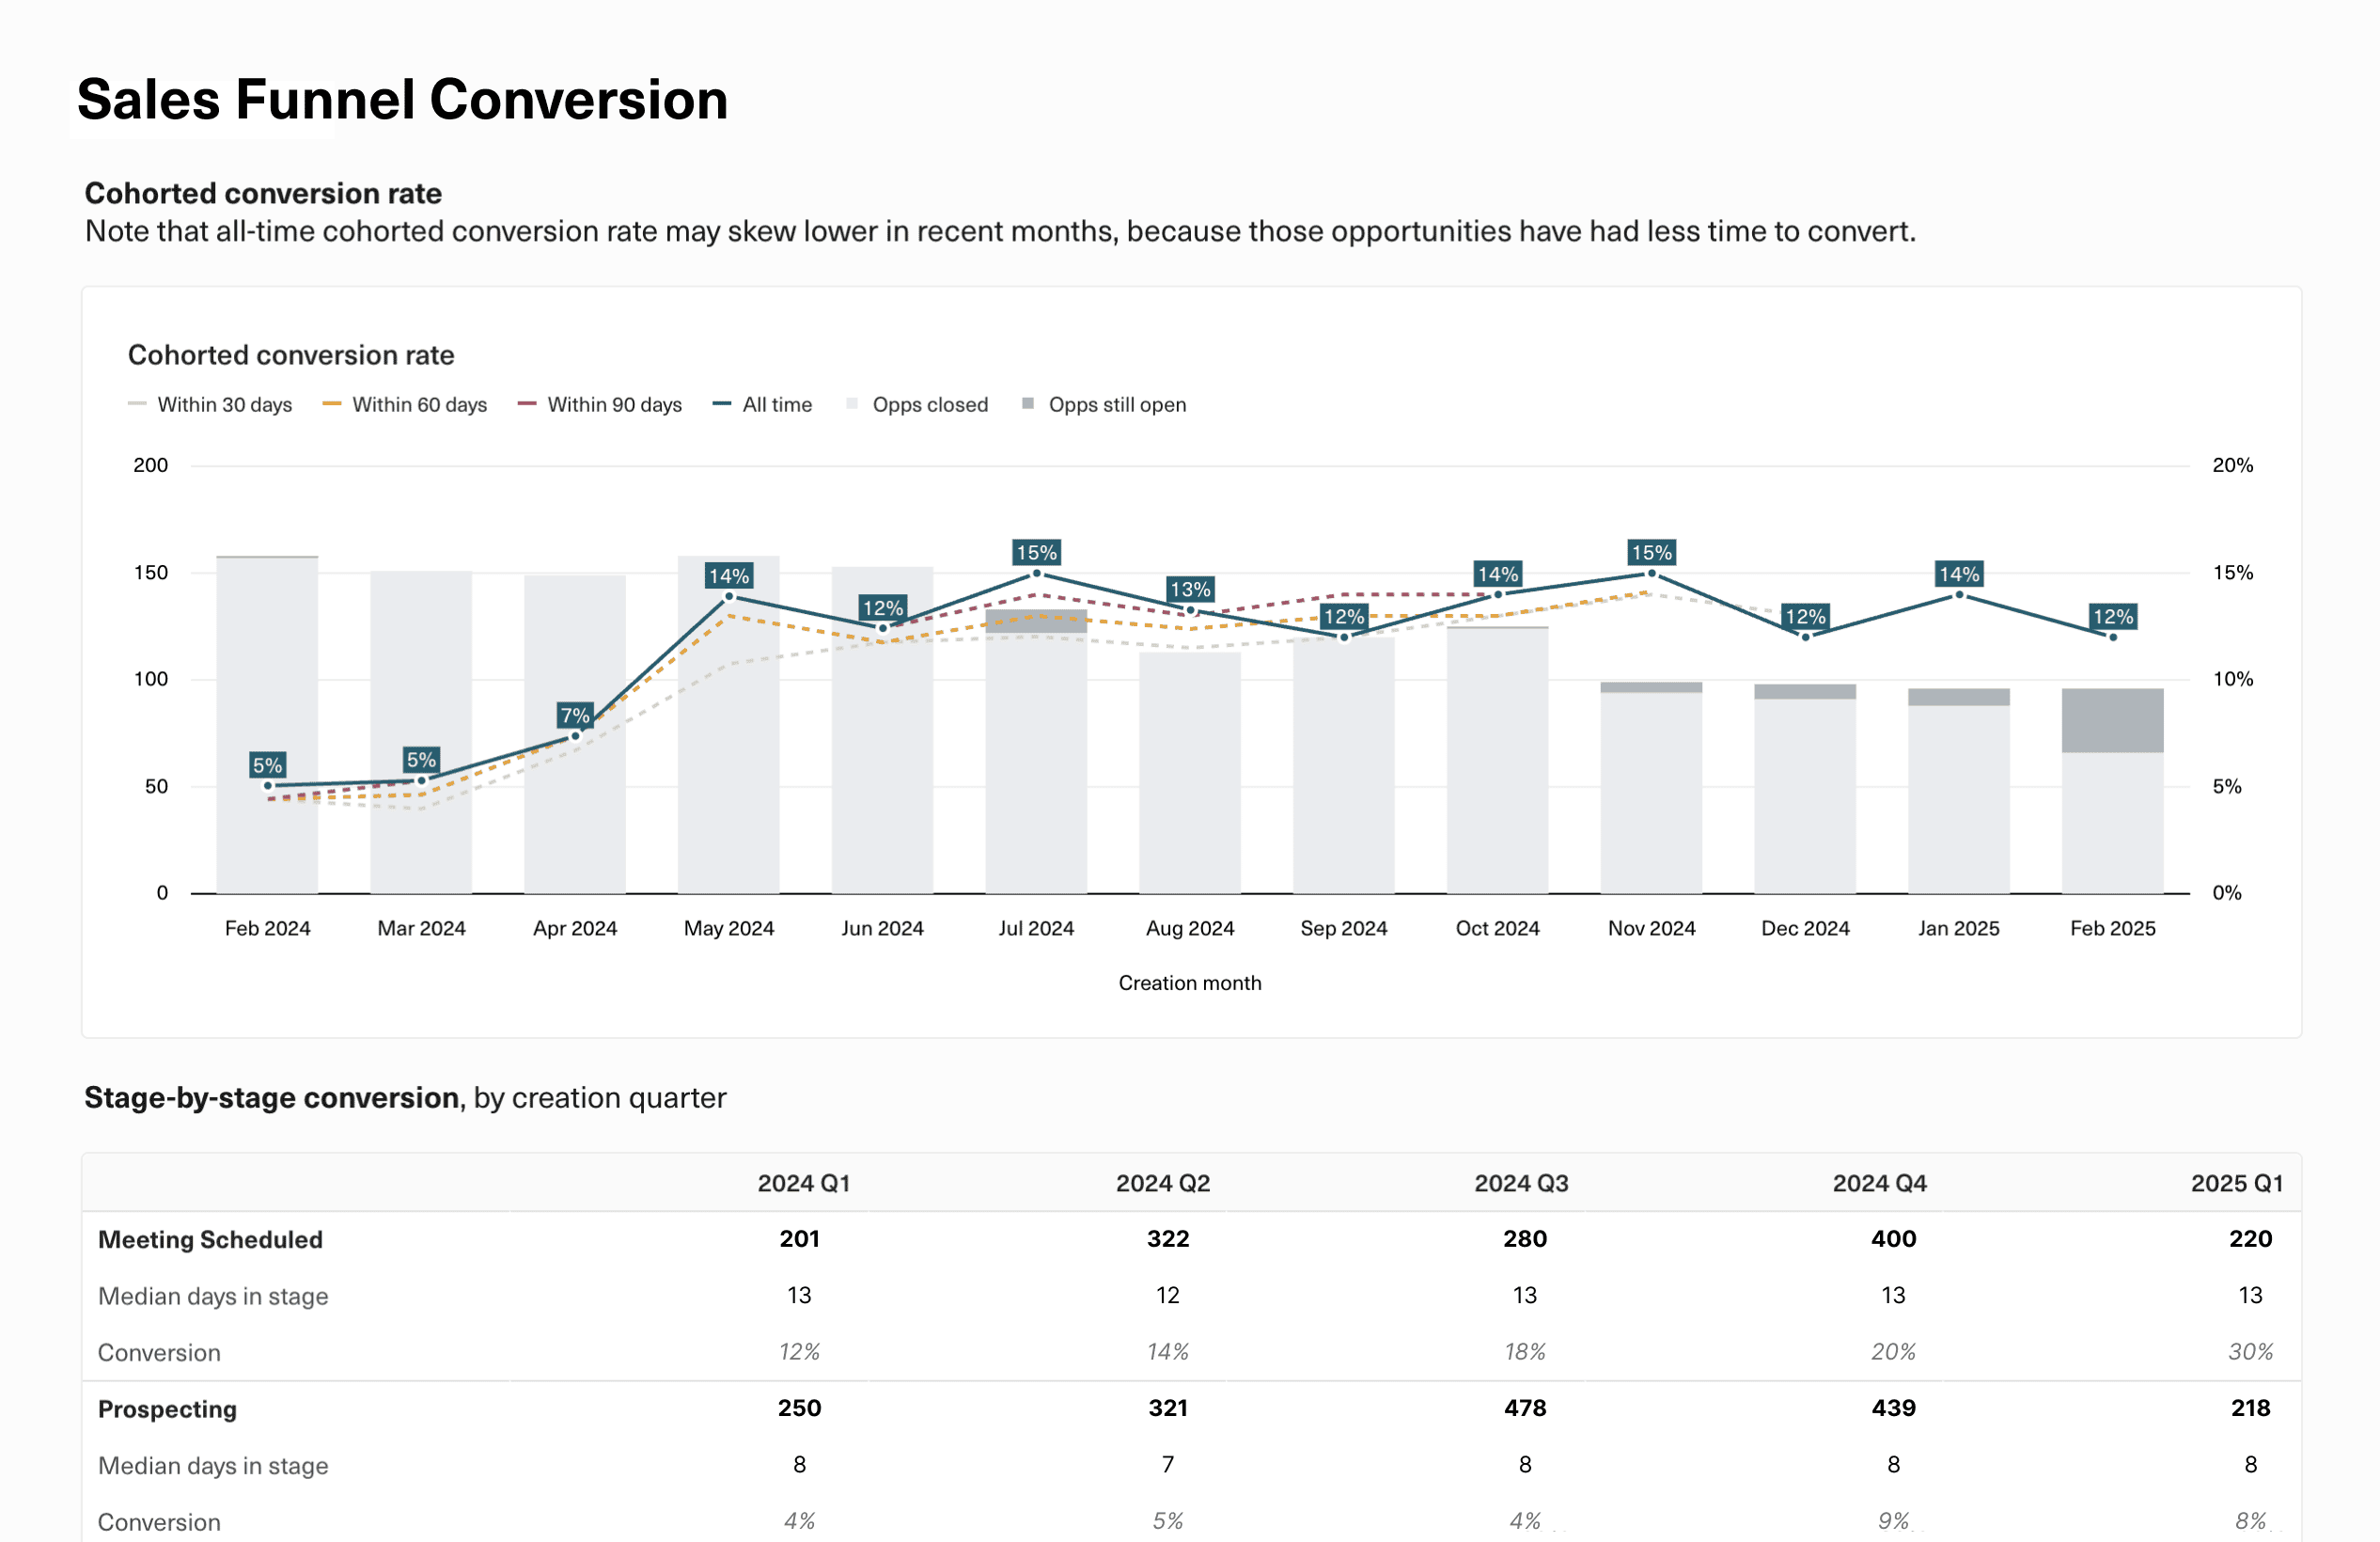Click the Feb 2025 stacked bar
Image resolution: width=2380 pixels, height=1542 pixels.
coord(2112,790)
